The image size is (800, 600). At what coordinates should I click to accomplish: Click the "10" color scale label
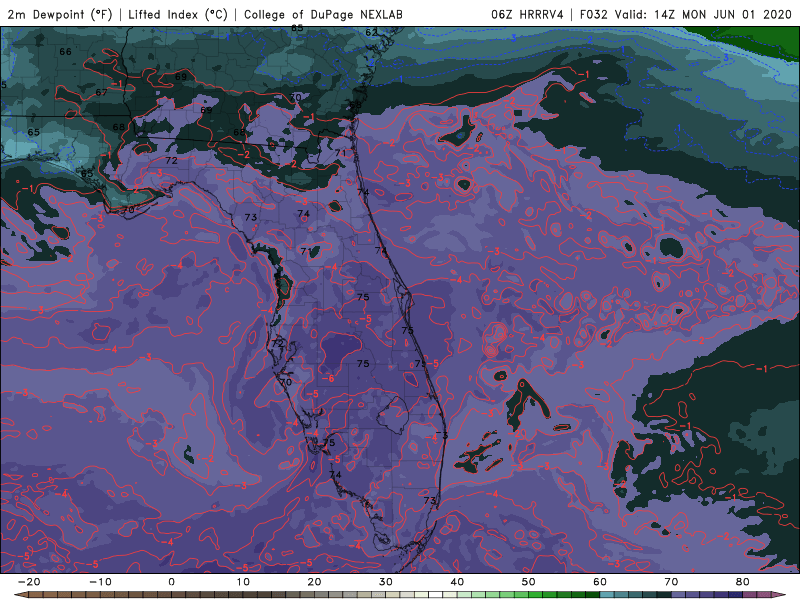tap(243, 582)
